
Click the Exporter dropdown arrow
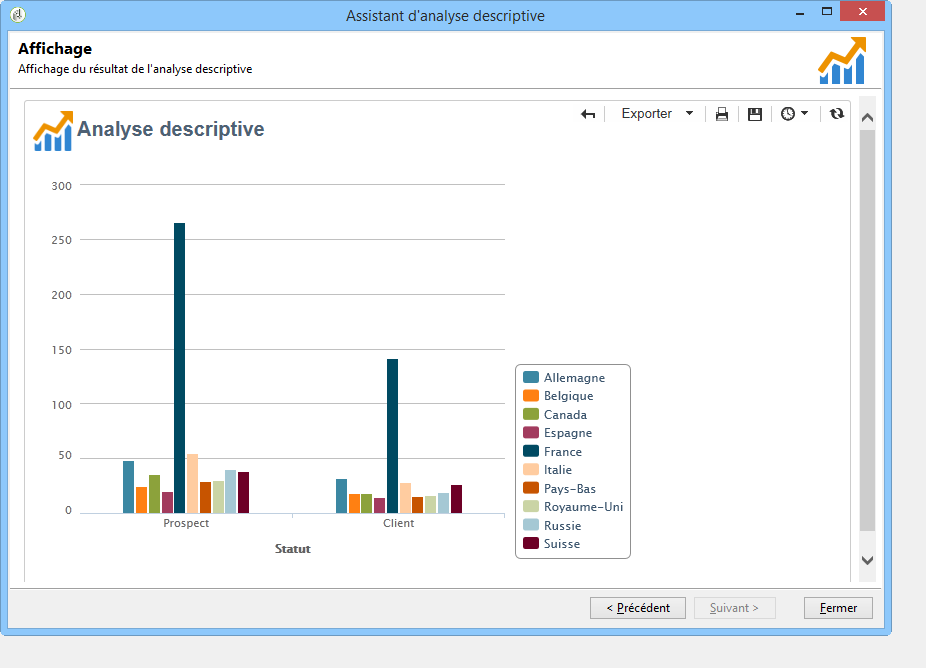click(x=689, y=113)
